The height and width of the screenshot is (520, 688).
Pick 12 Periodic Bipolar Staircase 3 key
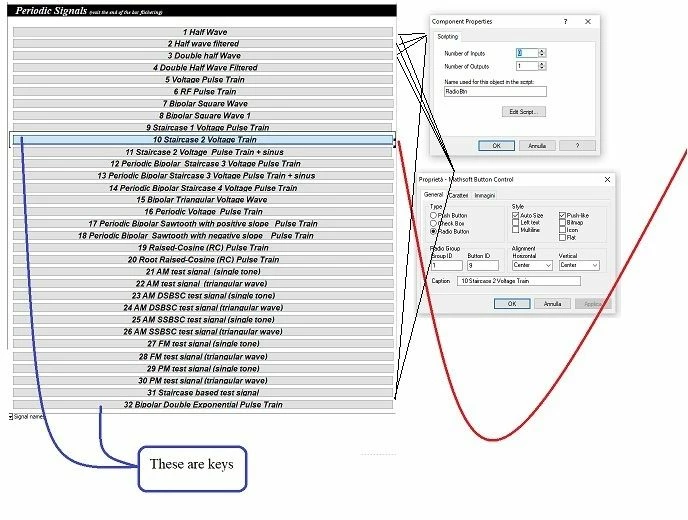(x=203, y=164)
